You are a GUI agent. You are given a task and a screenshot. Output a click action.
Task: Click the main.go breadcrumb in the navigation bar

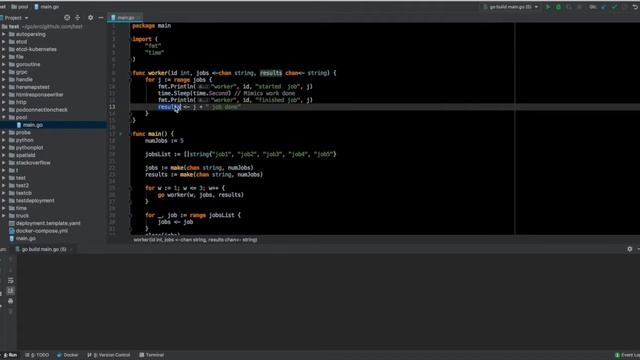(47, 7)
